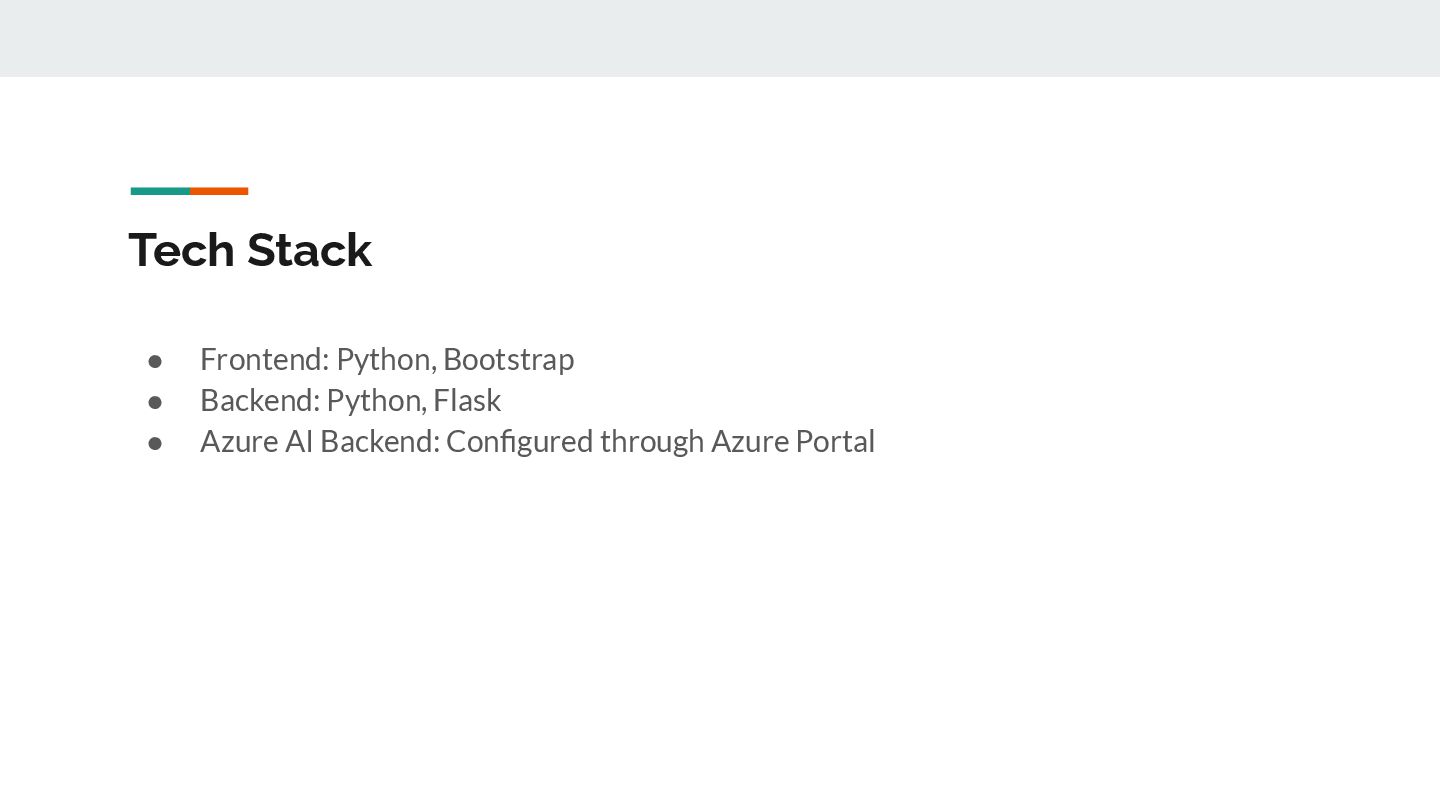Screen dimensions: 1440x810
Task: Click the bullet dot before Azure AI line
Action: 155,442
